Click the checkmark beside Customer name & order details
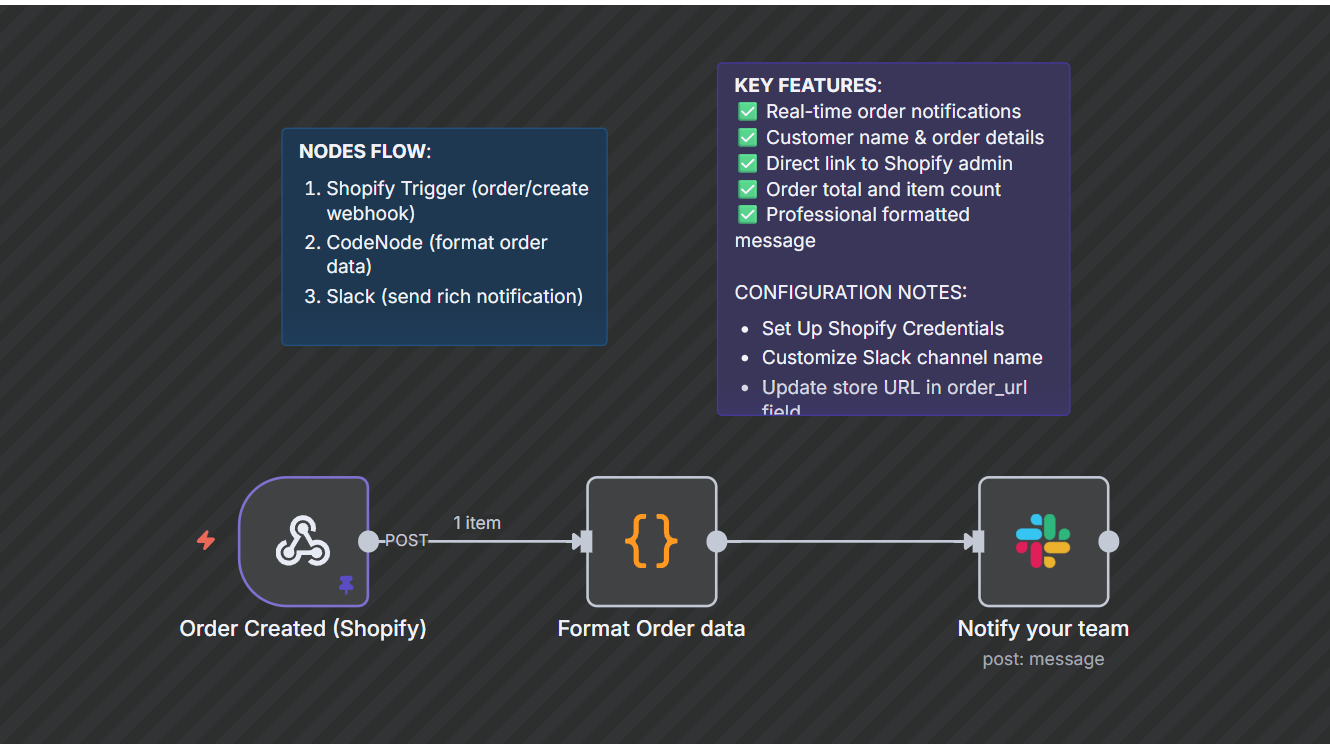The width and height of the screenshot is (1330, 748). [747, 137]
